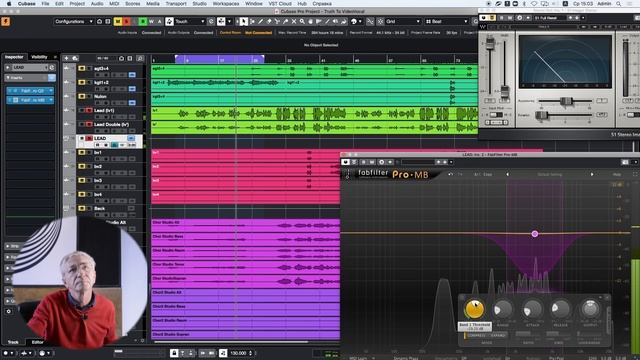Viewport: 640px width, 360px height.
Task: Toggle Pro-MB full screen icon
Action: 635,175
